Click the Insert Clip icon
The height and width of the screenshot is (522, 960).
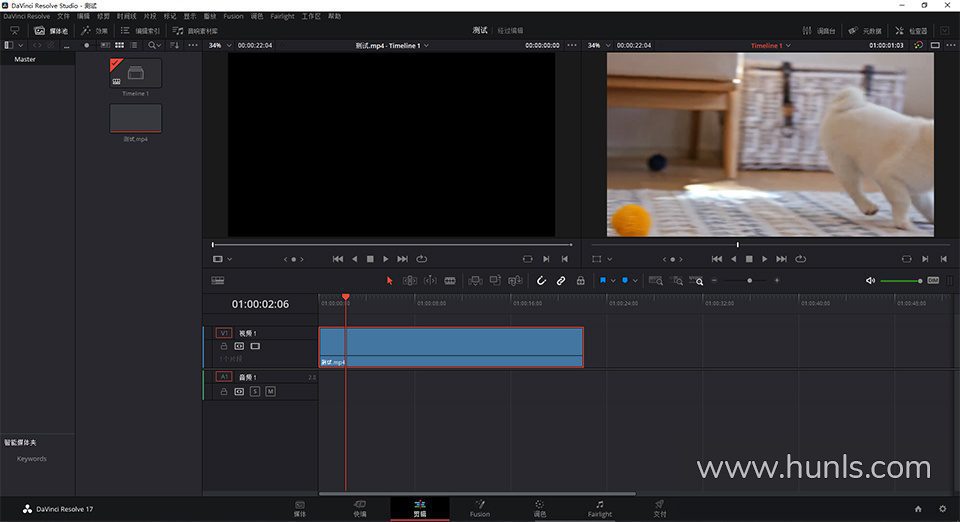click(475, 281)
